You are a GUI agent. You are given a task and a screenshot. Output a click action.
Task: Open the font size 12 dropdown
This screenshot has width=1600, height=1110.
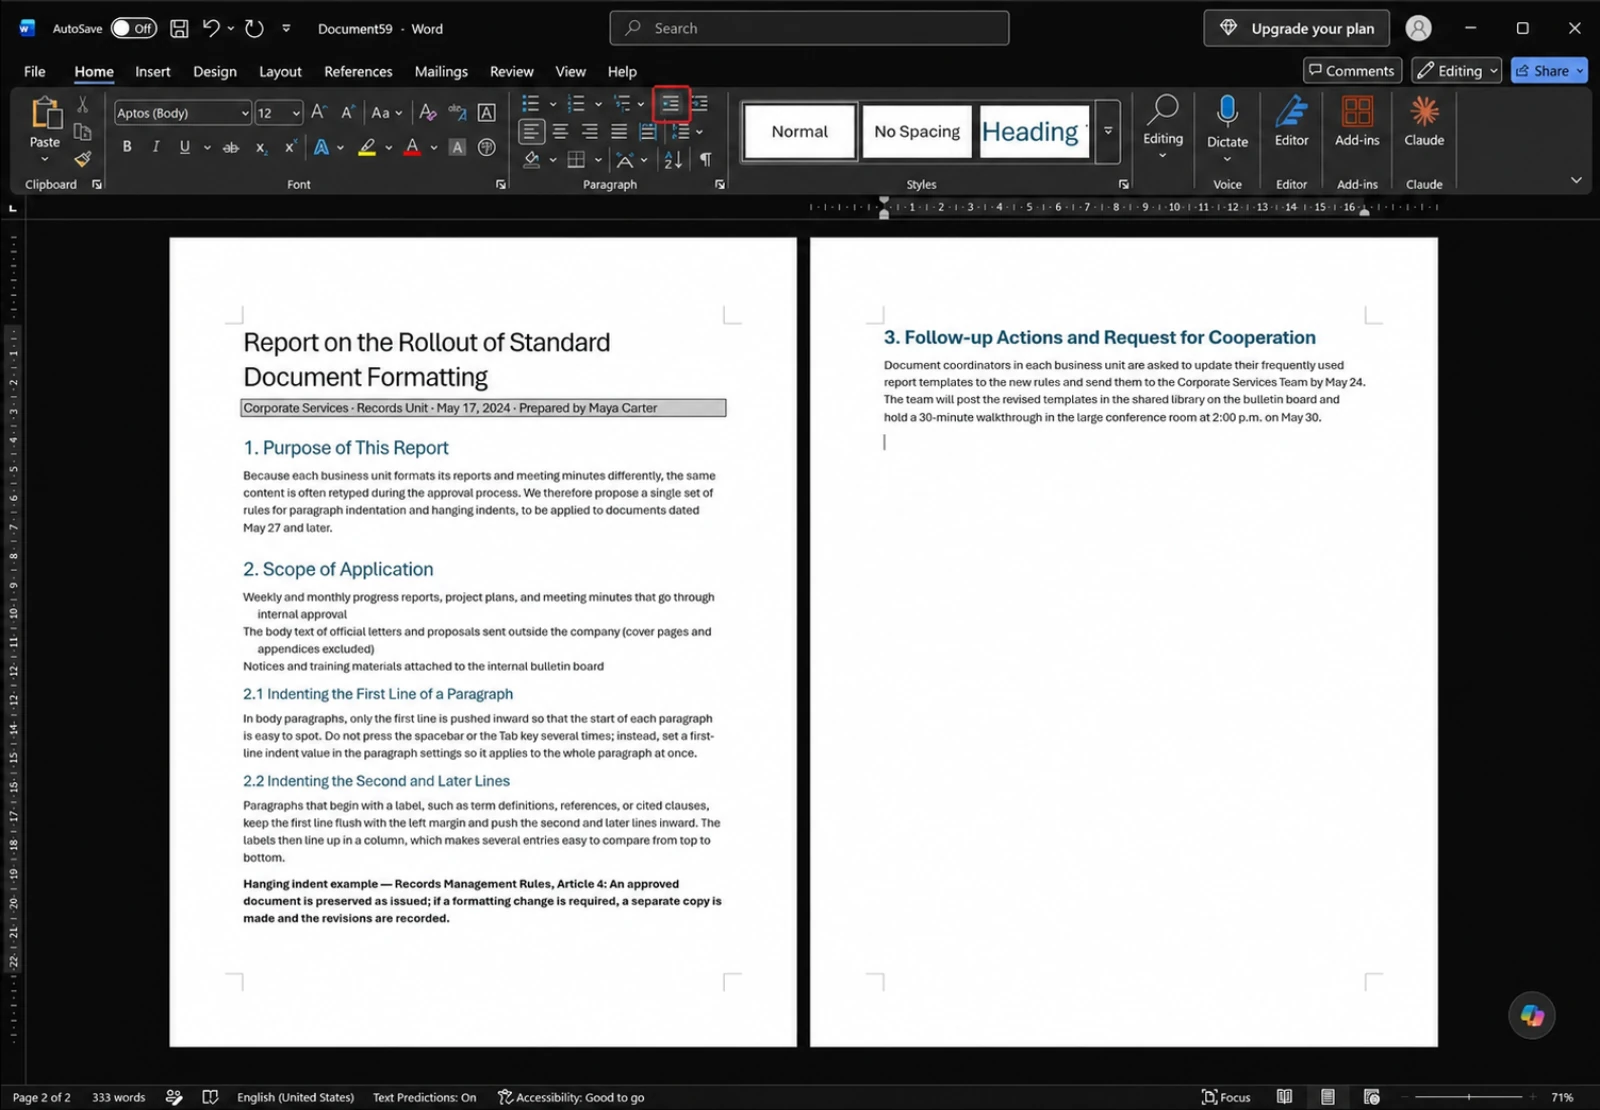[x=296, y=113]
